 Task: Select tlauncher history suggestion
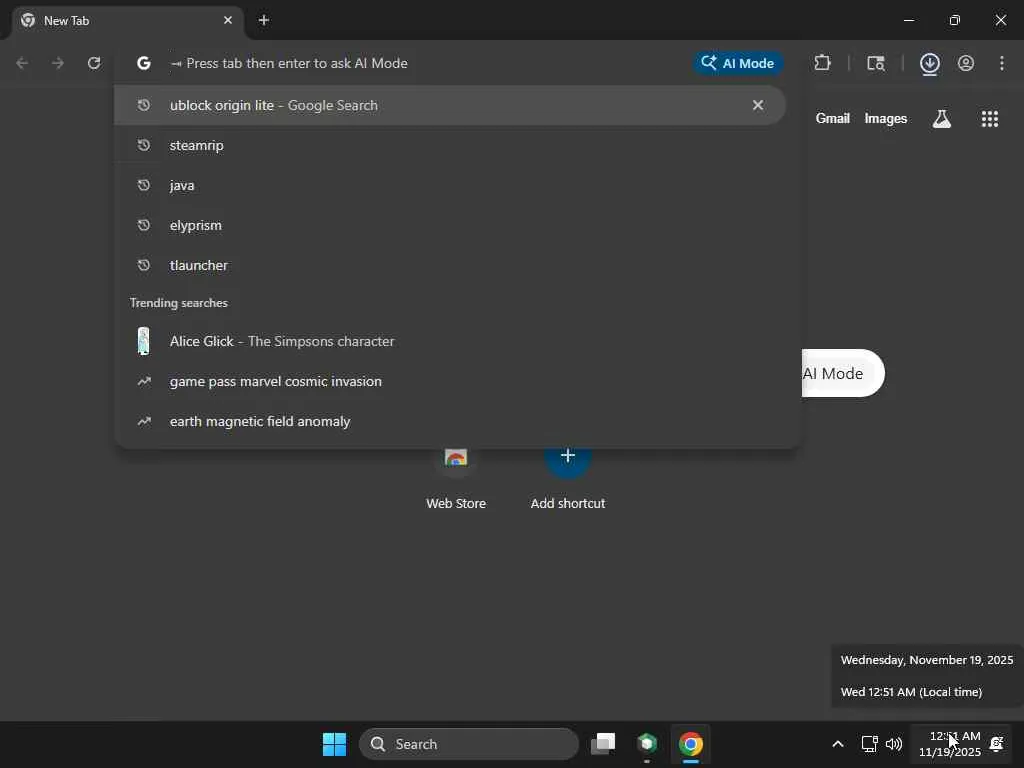click(449, 265)
